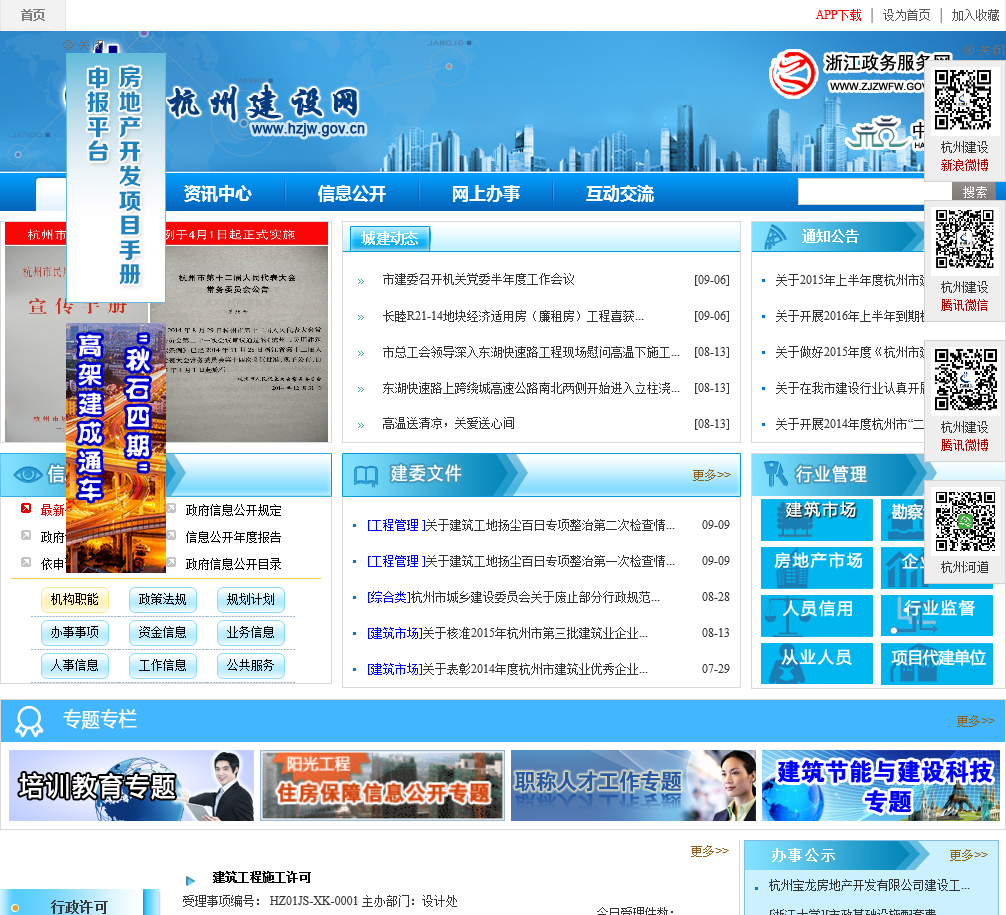Open 行业监督 tile
This screenshot has width=1006, height=915.
(937, 615)
